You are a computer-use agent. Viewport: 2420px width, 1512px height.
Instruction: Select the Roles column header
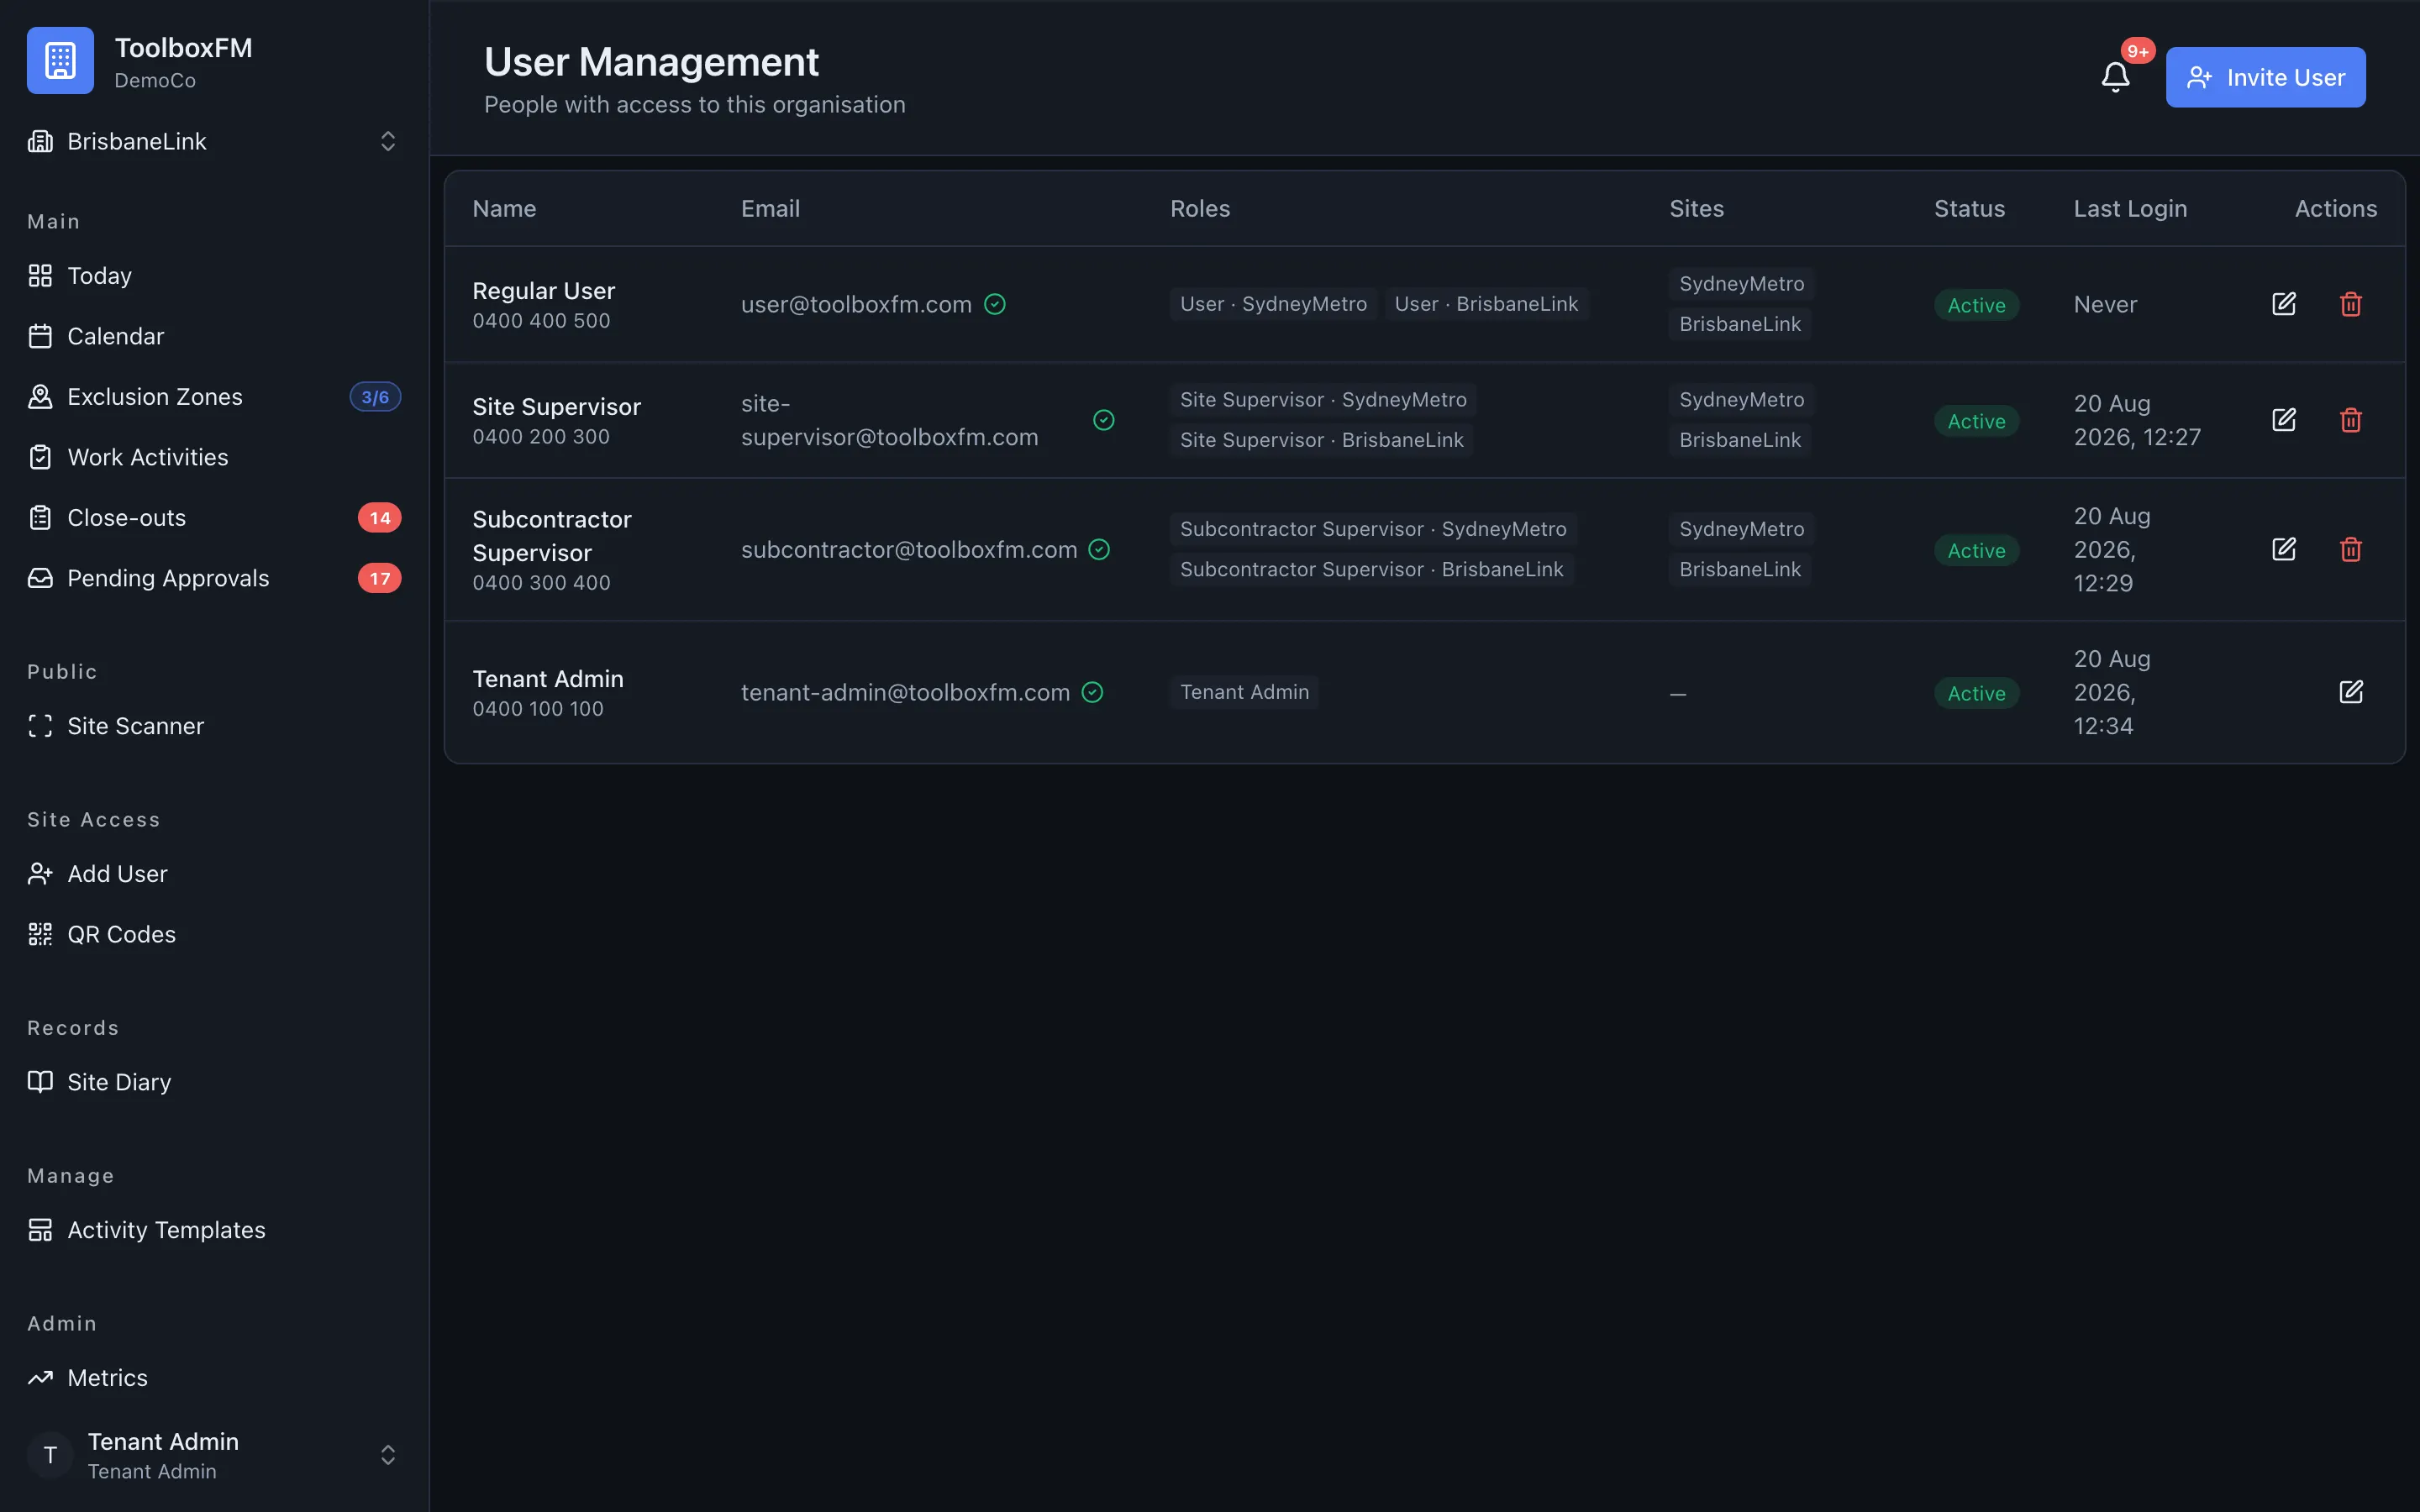pos(1200,208)
